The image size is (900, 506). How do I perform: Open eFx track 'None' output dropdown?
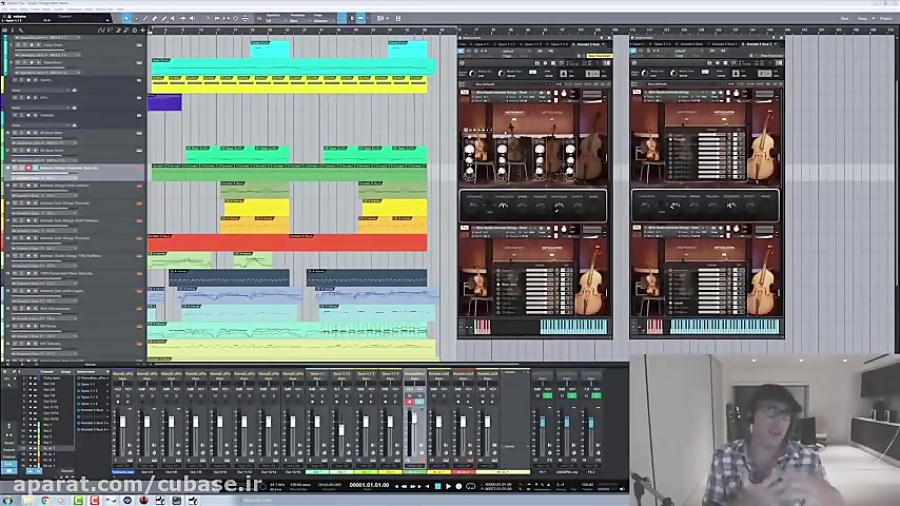point(42,107)
